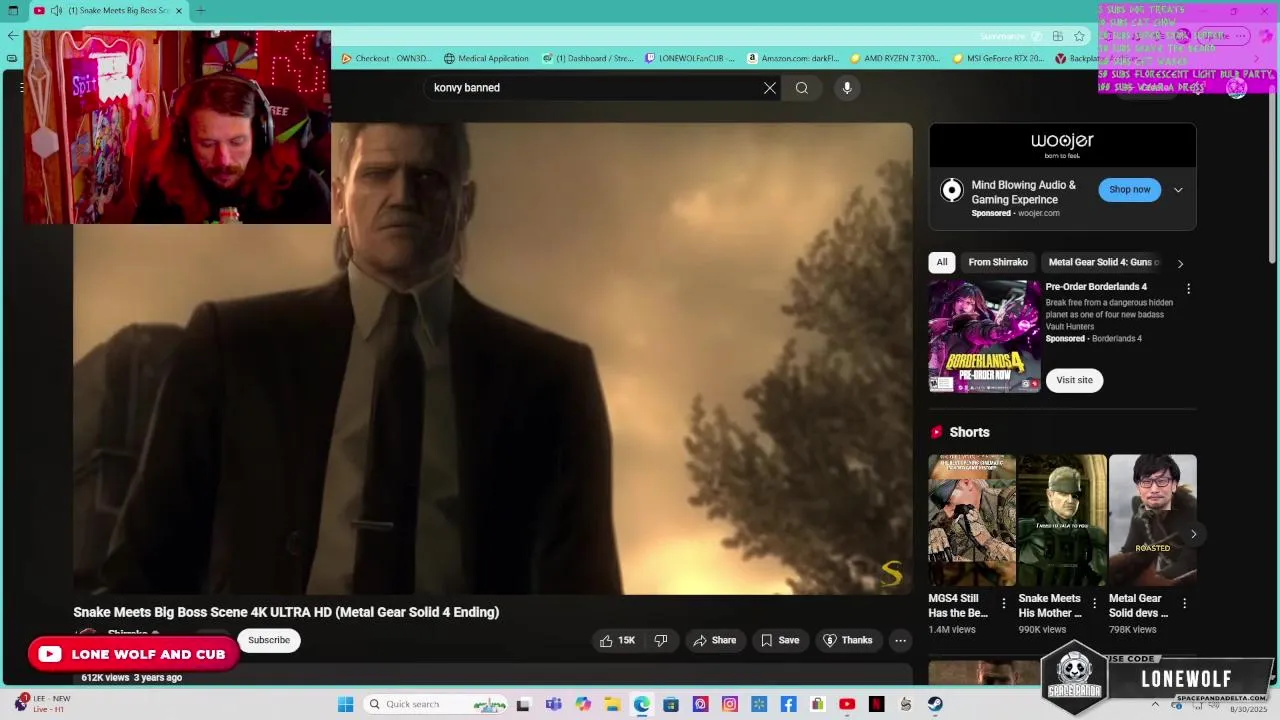Save the video to playlist

pyautogui.click(x=780, y=640)
